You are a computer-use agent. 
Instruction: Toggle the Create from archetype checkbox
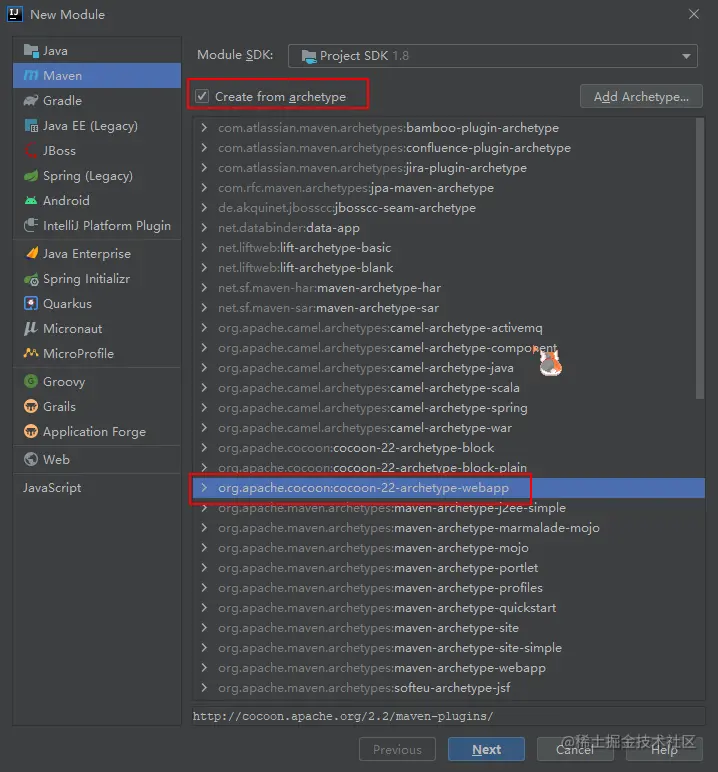pyautogui.click(x=202, y=96)
